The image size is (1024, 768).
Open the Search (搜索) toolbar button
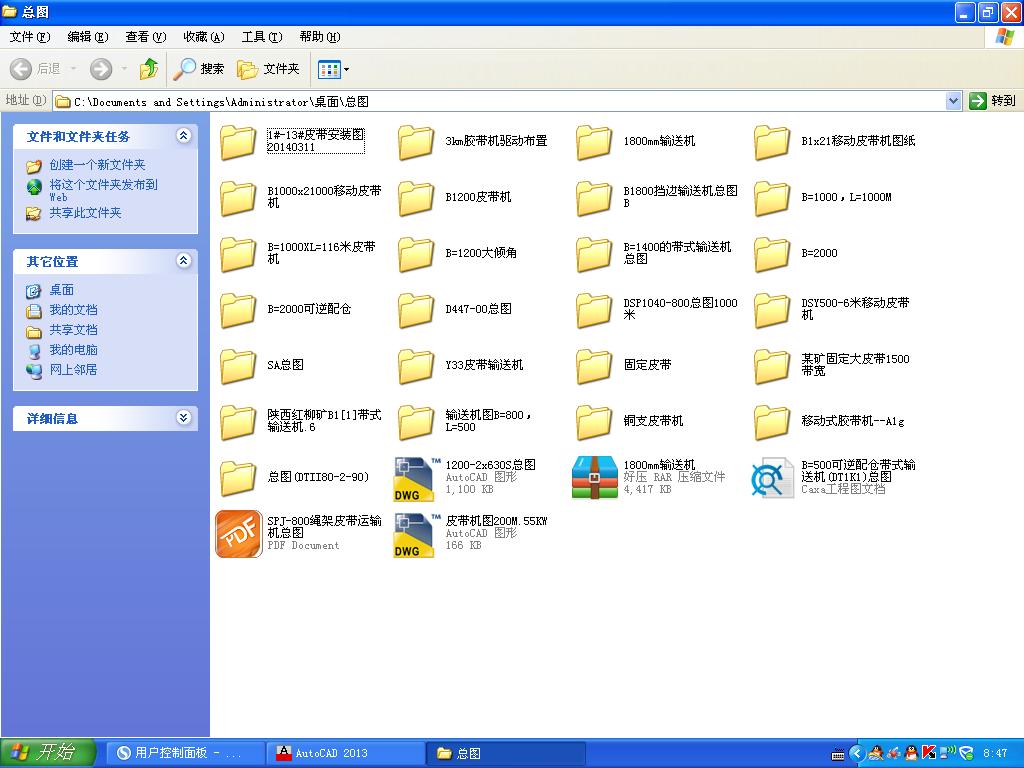click(x=198, y=69)
